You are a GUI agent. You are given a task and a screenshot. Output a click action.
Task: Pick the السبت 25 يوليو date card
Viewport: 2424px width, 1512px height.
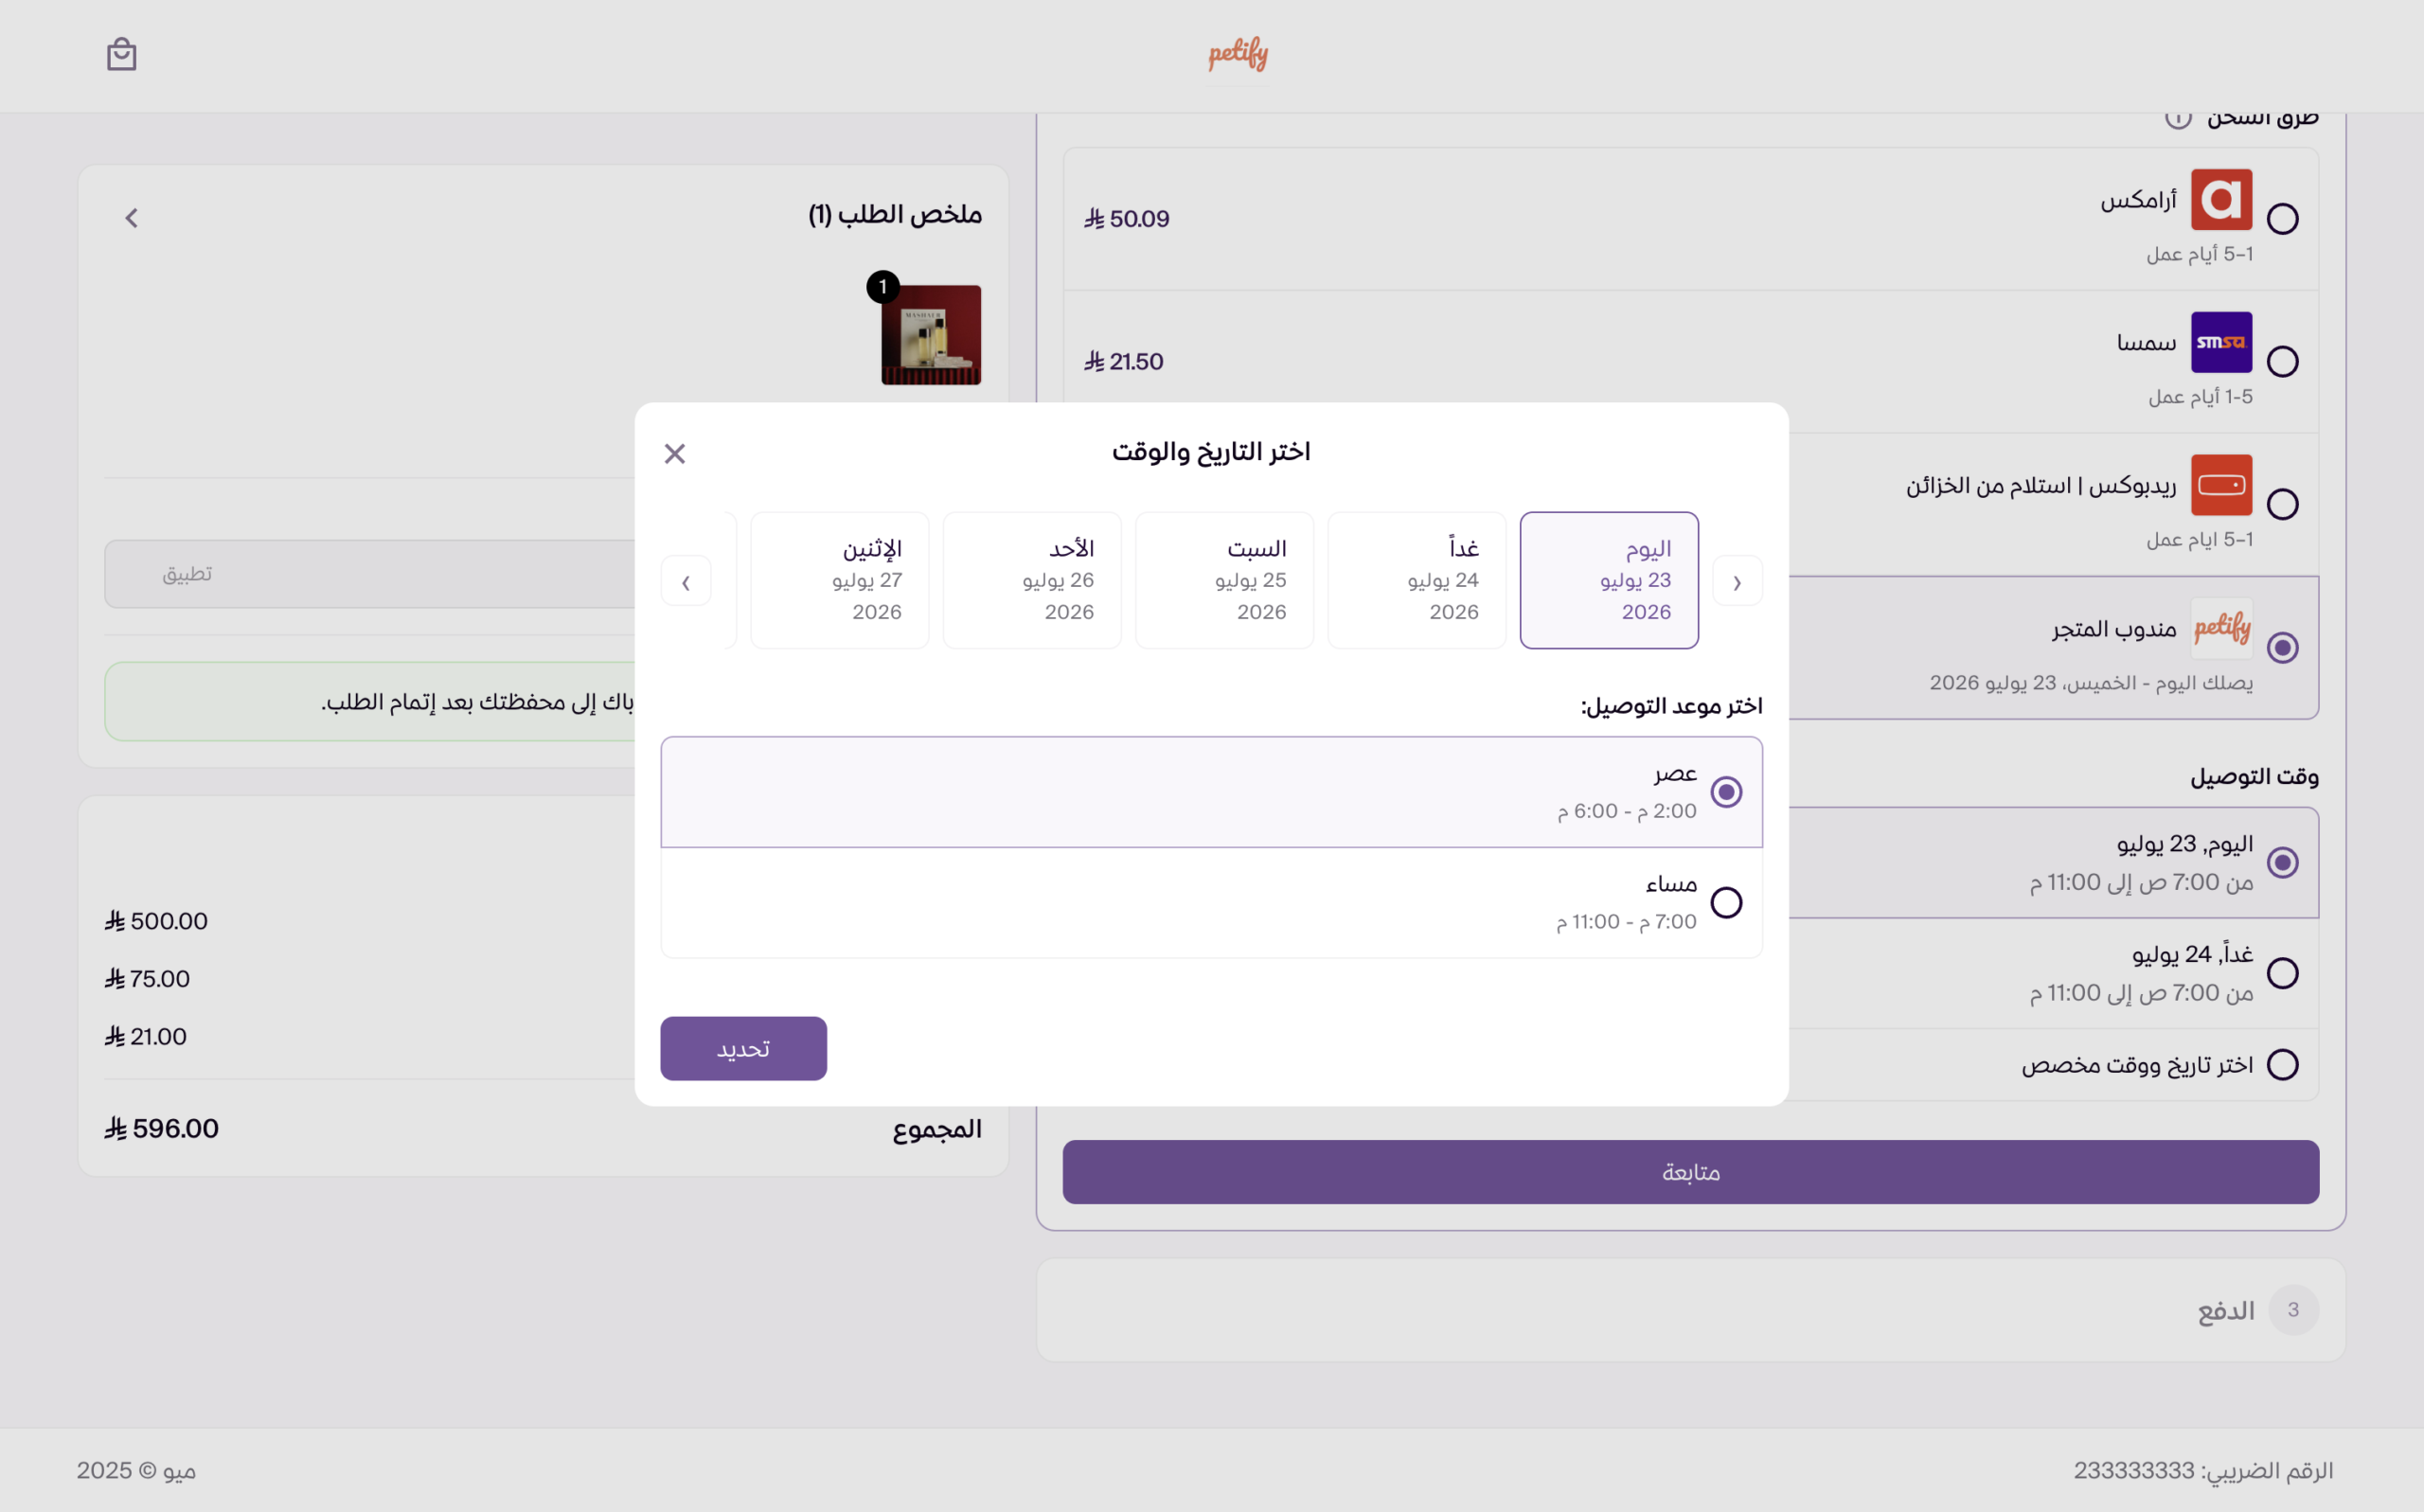(1224, 580)
